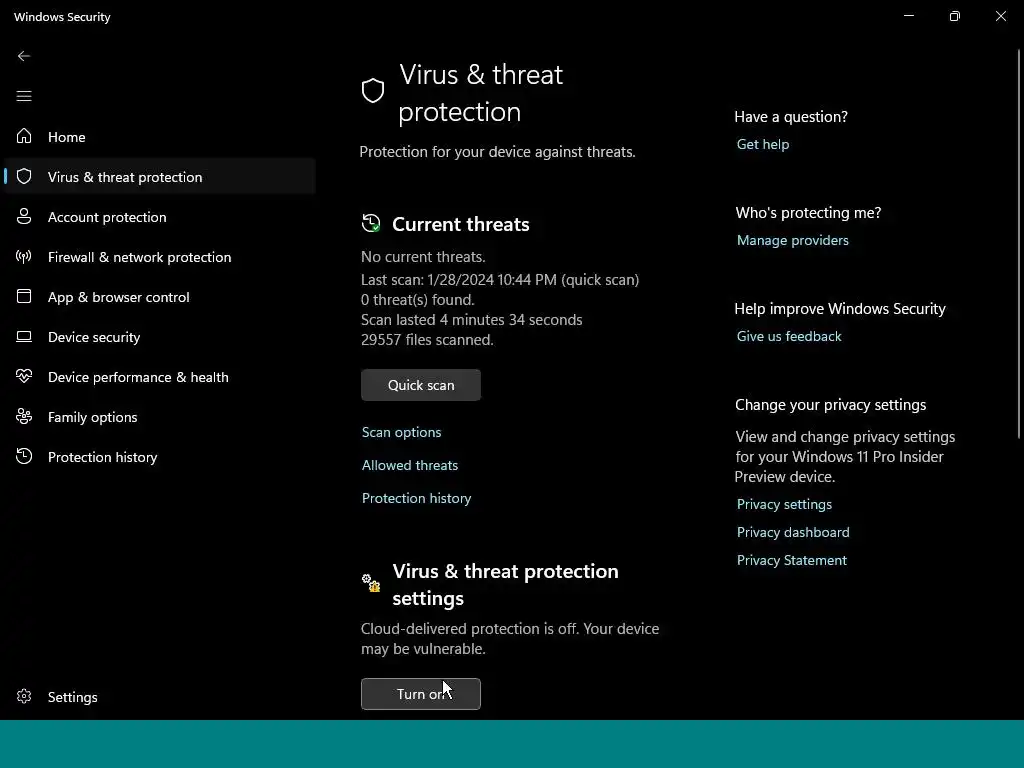This screenshot has width=1024, height=768.
Task: Open Allowed threats link
Action: (x=410, y=465)
